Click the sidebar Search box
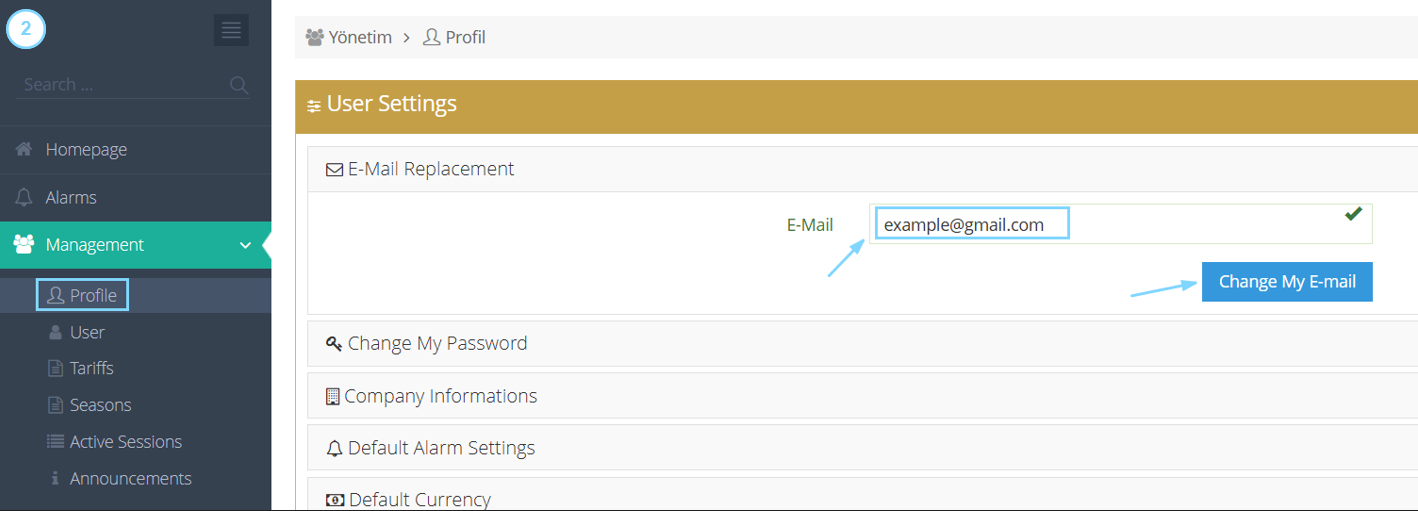Screen dimensions: 1418x511 [x=122, y=85]
